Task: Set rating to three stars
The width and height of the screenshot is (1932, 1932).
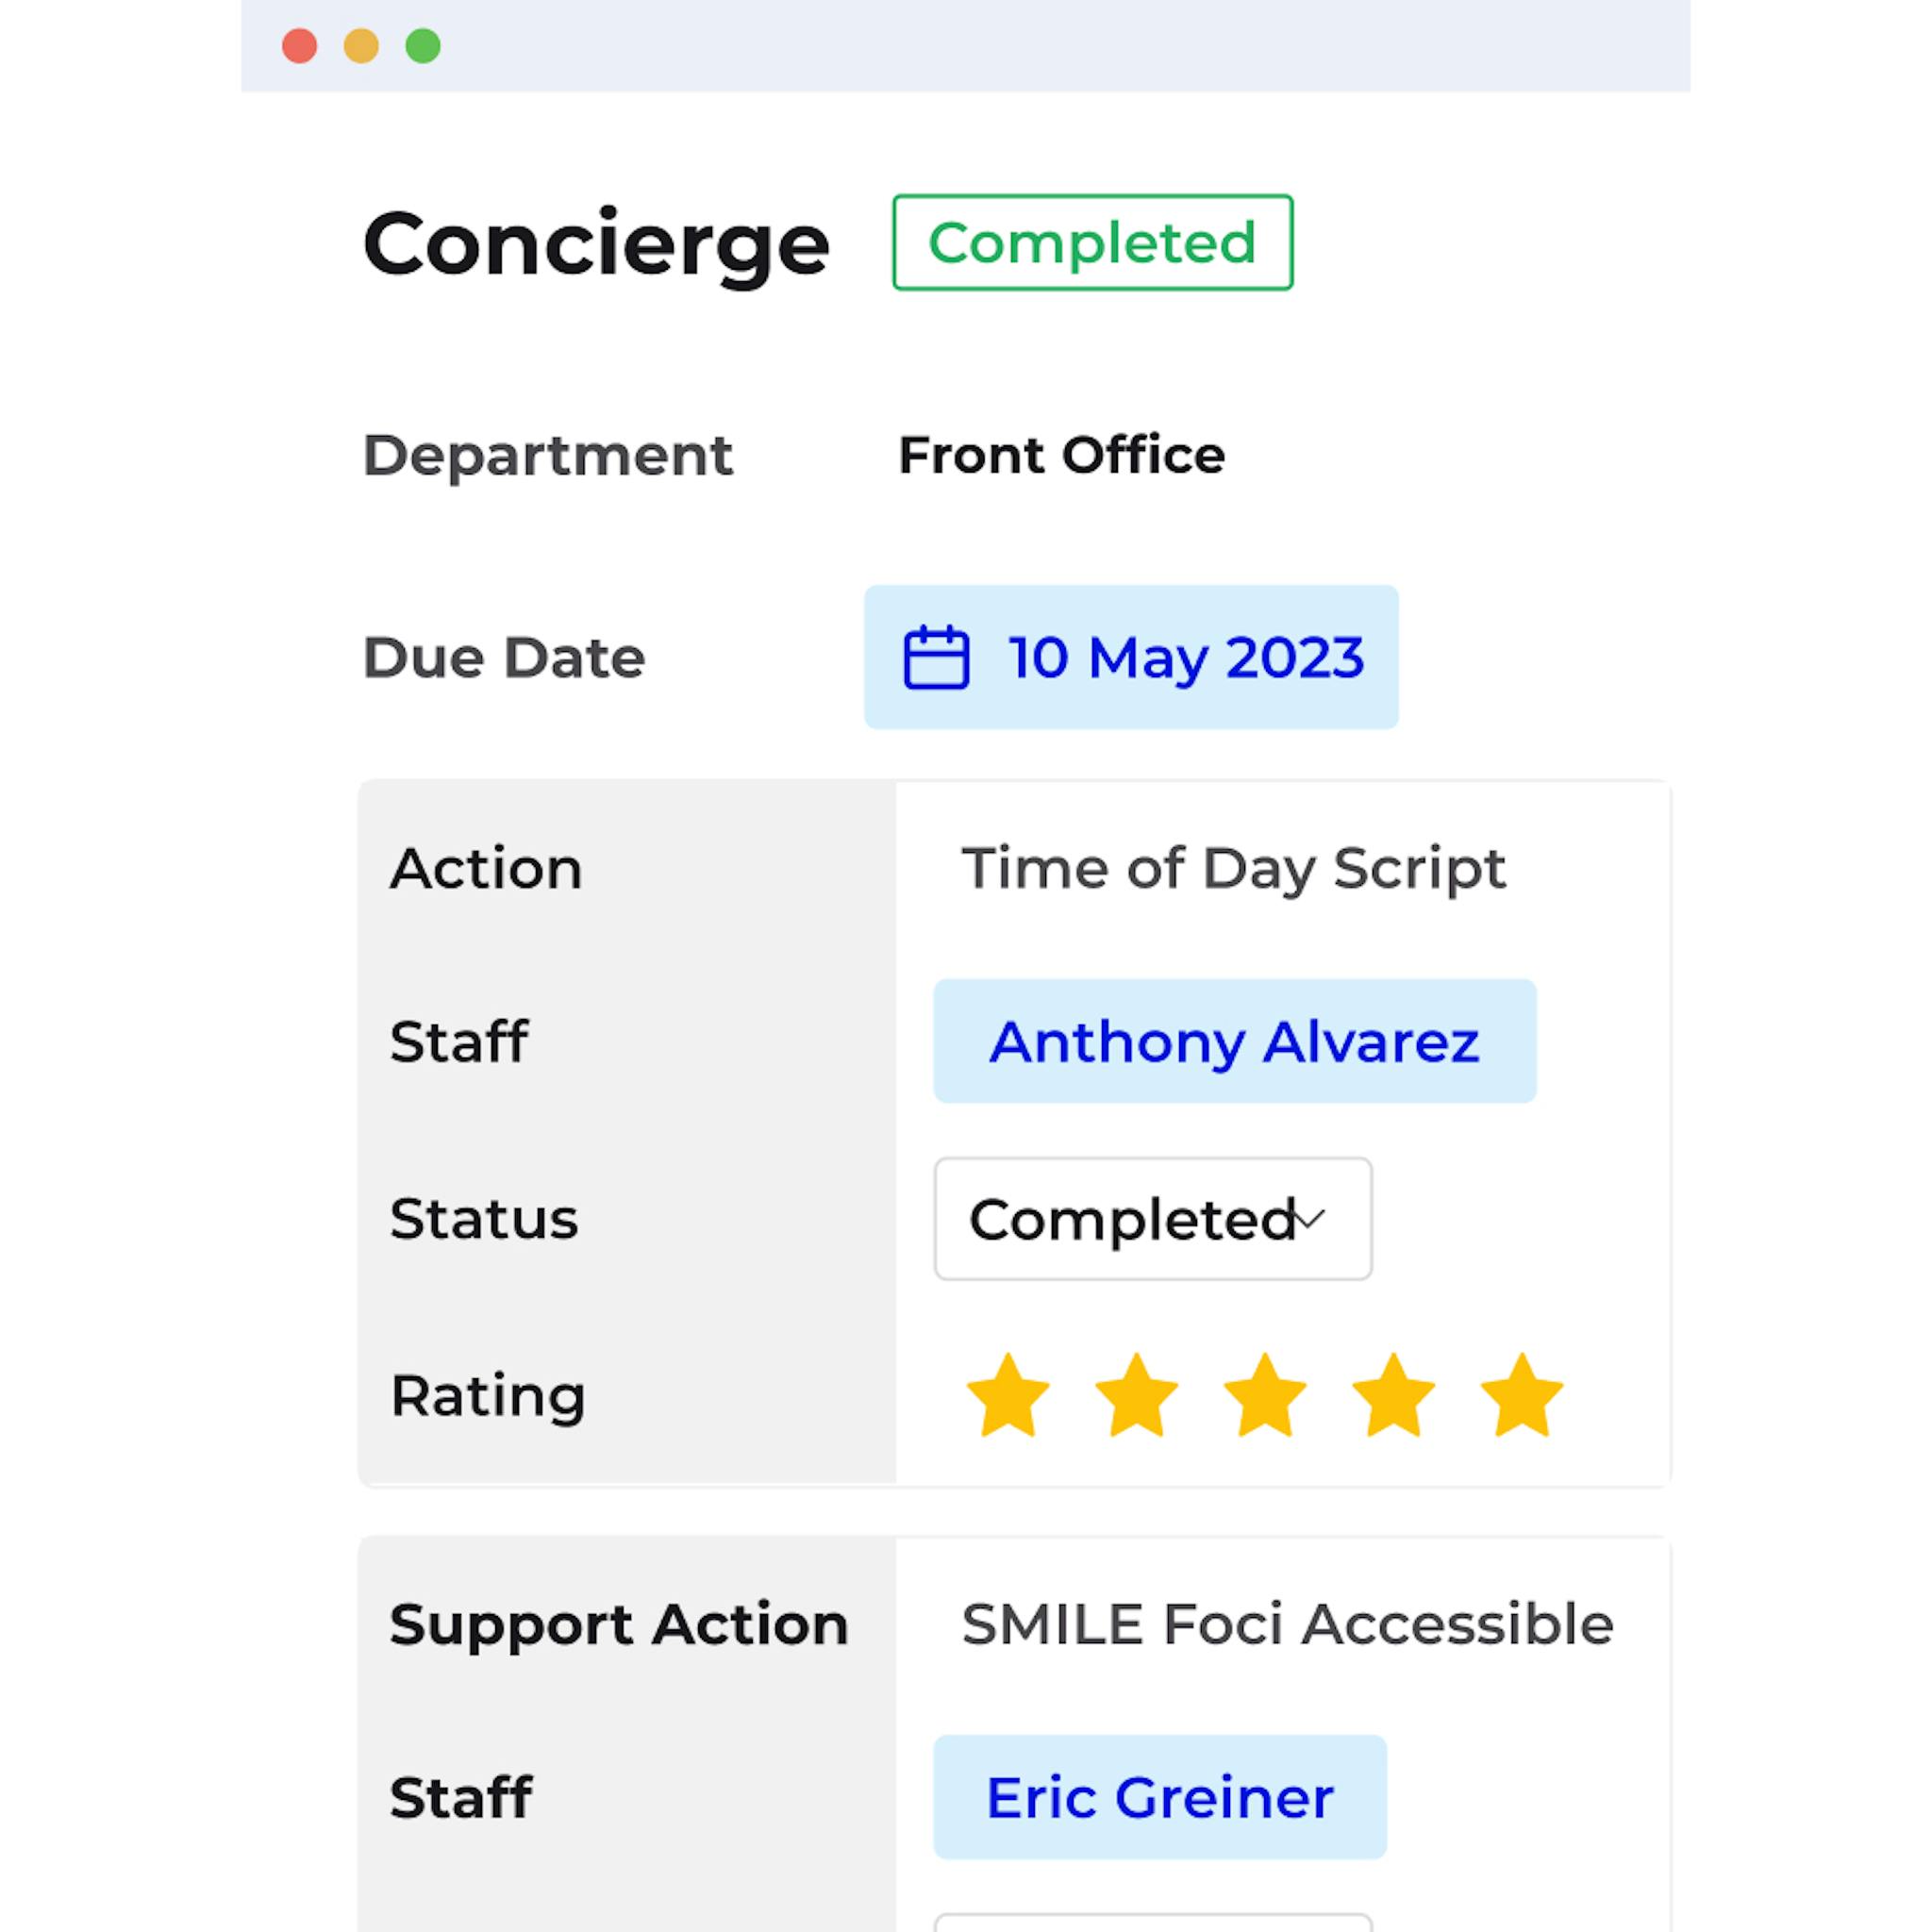Action: coord(1265,1395)
